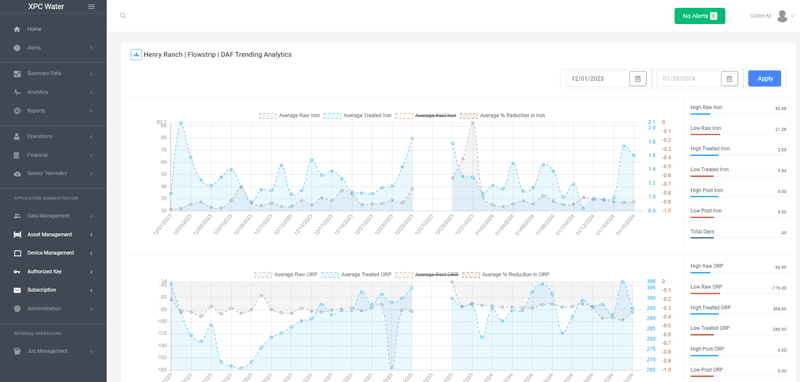Click the Sensor Telemetry cloud icon
The height and width of the screenshot is (382, 800).
point(17,173)
